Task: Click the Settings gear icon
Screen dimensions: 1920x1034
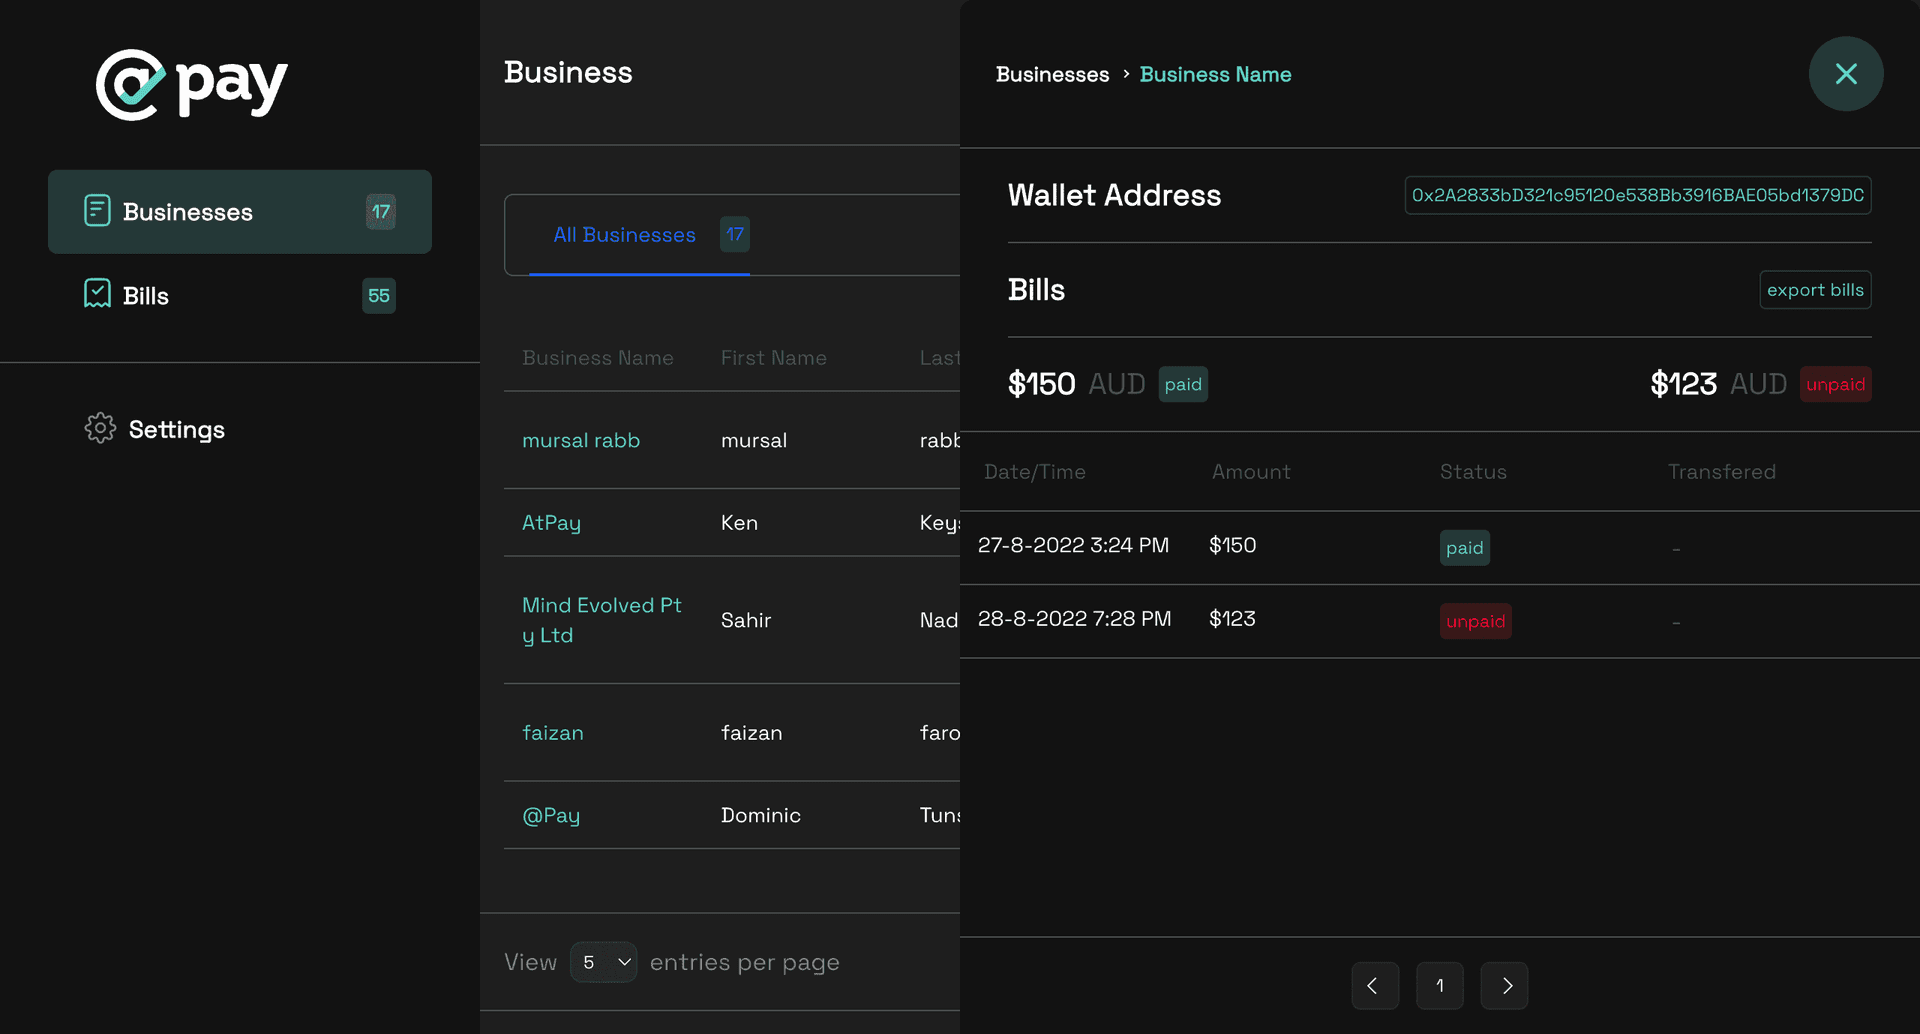Action: [x=100, y=428]
